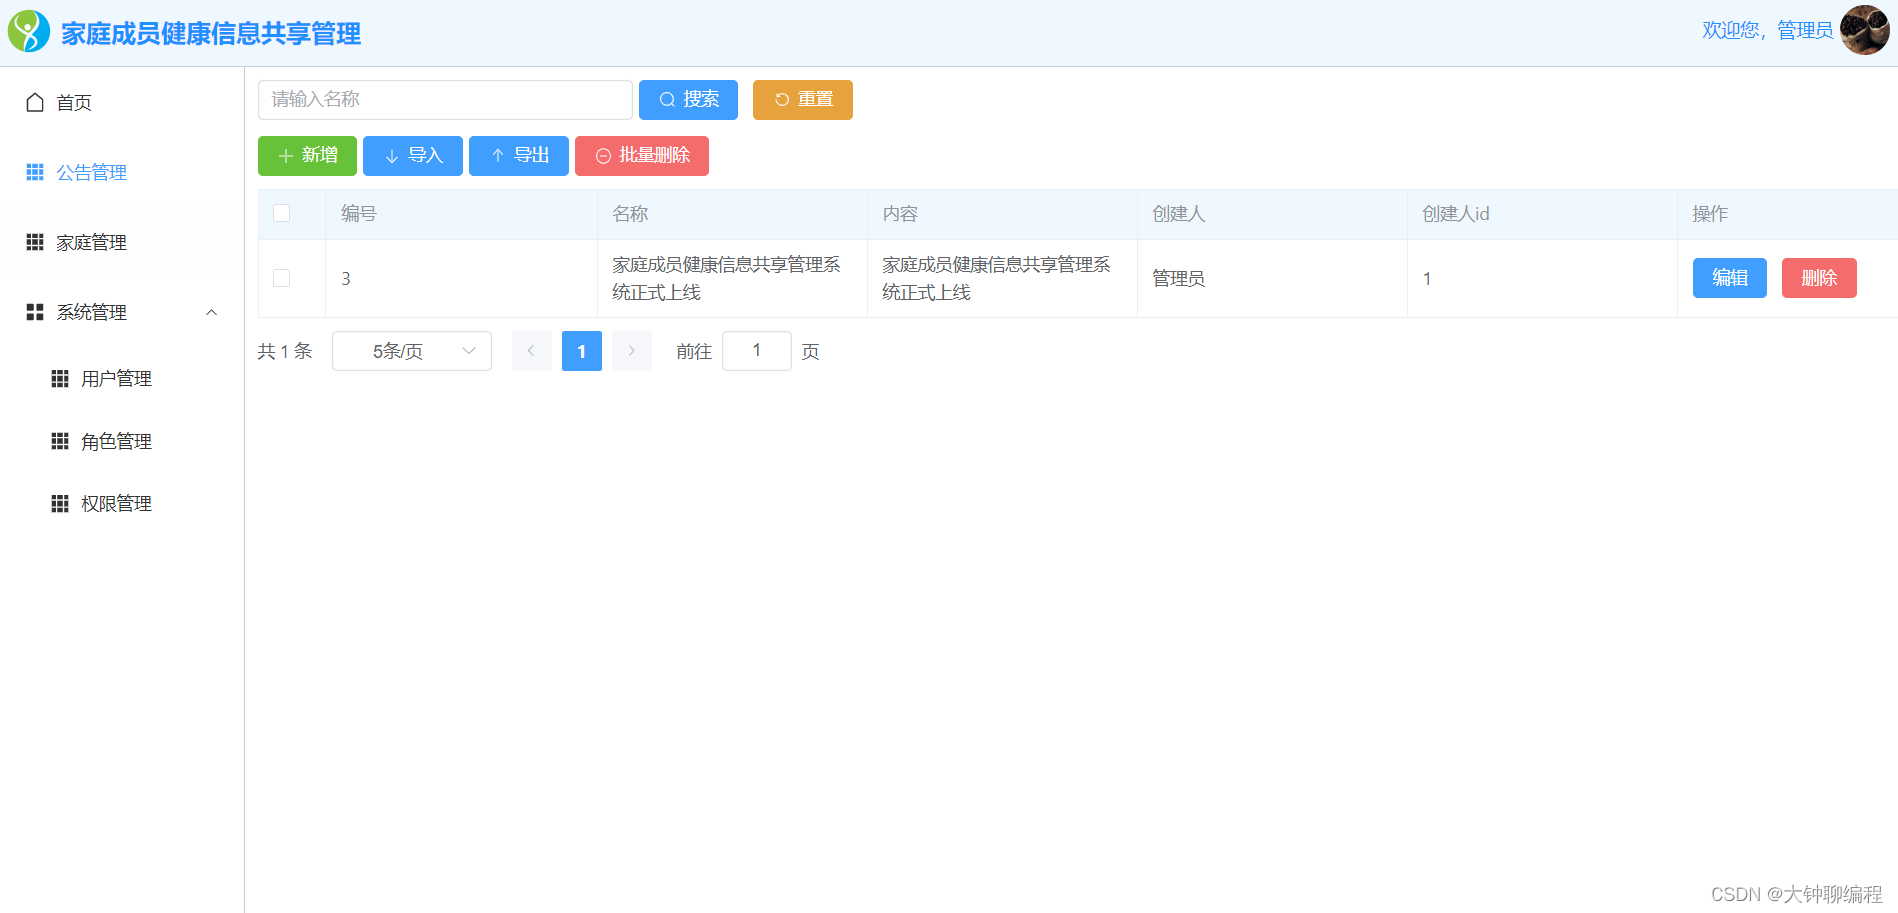Select the 角色管理 grid icon

[59, 440]
